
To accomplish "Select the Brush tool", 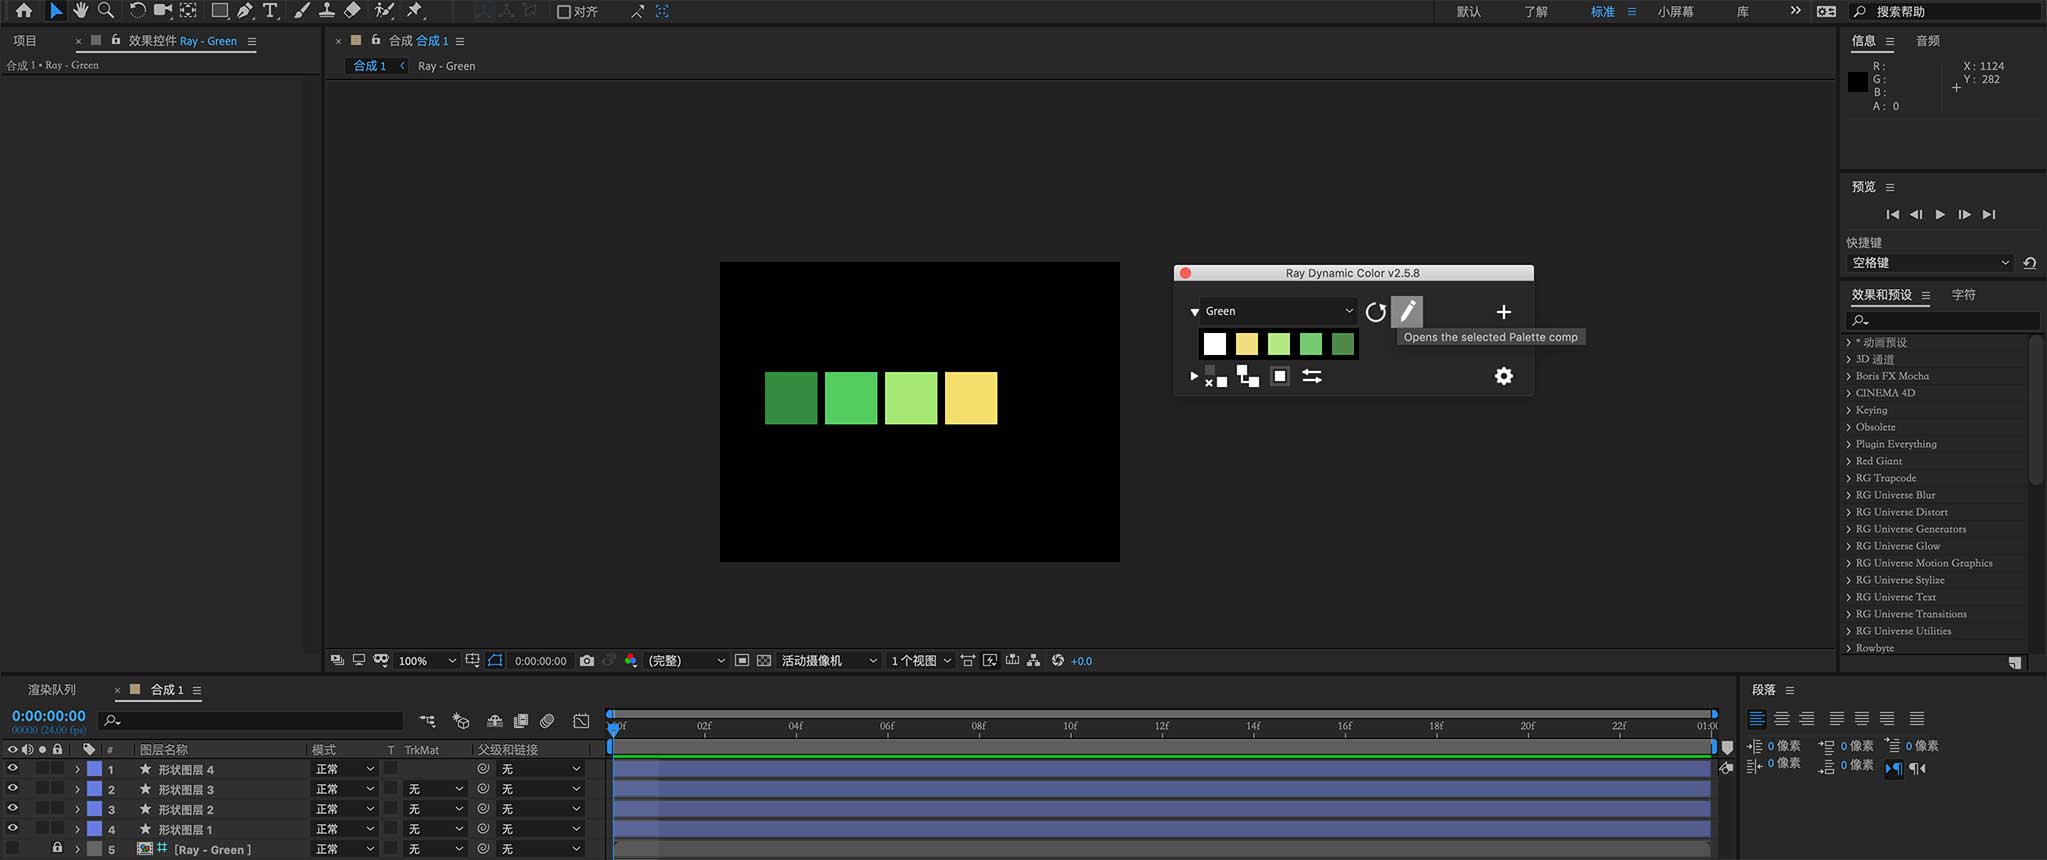I will [301, 11].
